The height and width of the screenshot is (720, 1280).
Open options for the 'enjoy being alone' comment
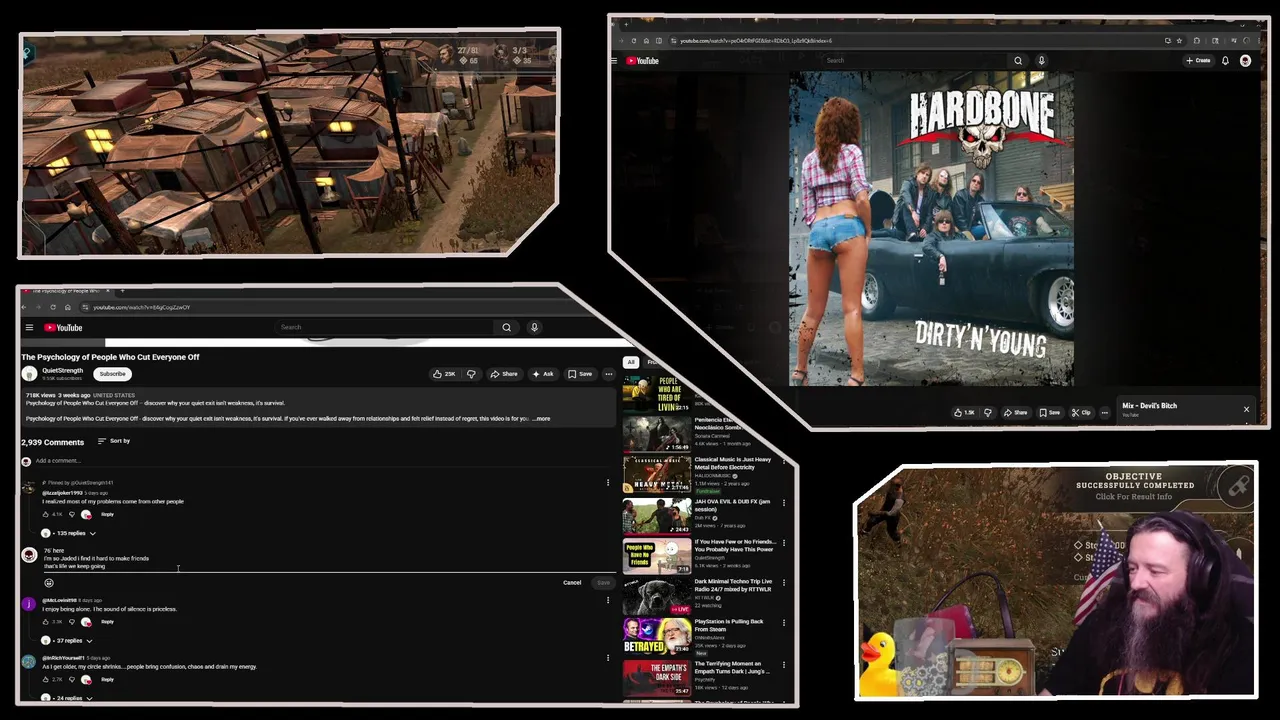point(607,600)
